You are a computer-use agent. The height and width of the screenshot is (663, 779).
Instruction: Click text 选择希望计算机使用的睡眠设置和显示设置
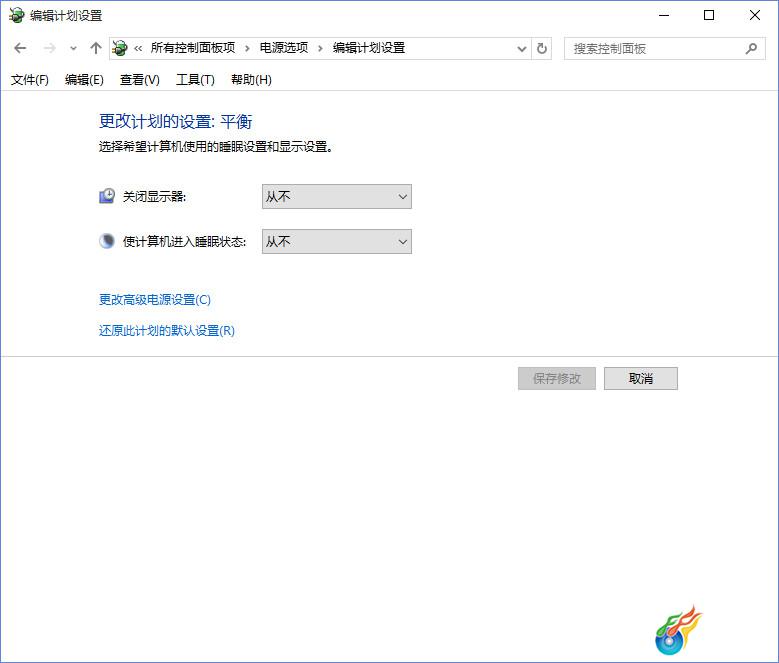[216, 147]
